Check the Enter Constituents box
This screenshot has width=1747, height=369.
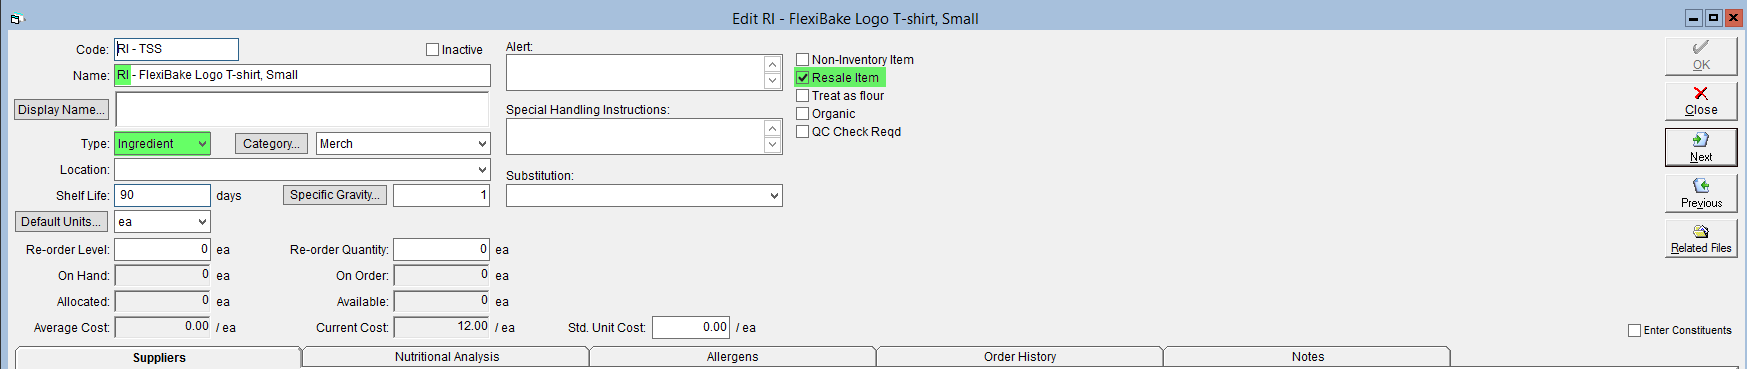(1634, 330)
